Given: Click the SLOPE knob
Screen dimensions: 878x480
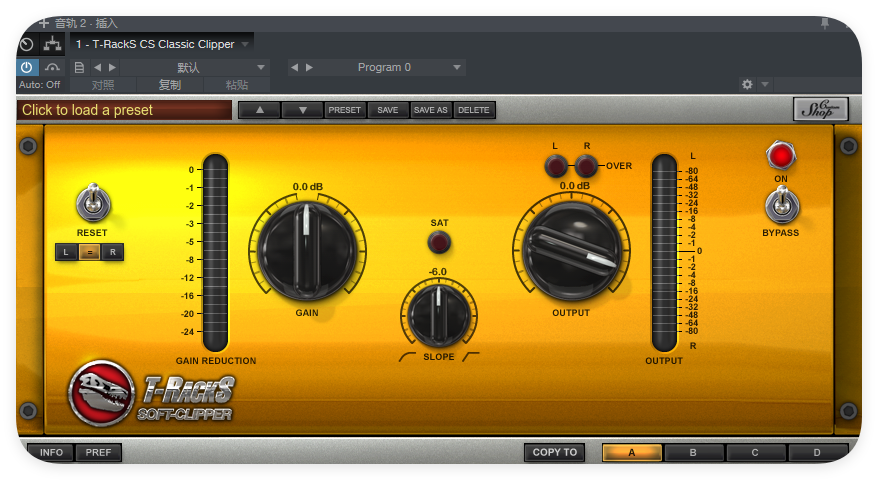Looking at the screenshot, I should tap(438, 315).
